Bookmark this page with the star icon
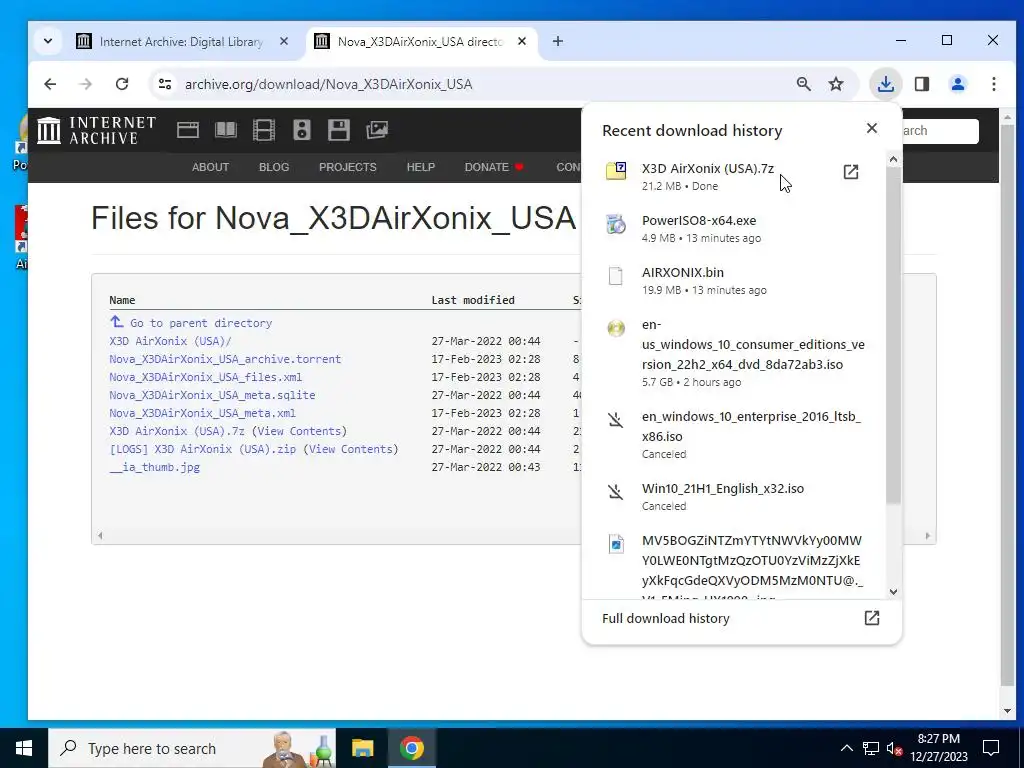The width and height of the screenshot is (1024, 768). [836, 84]
